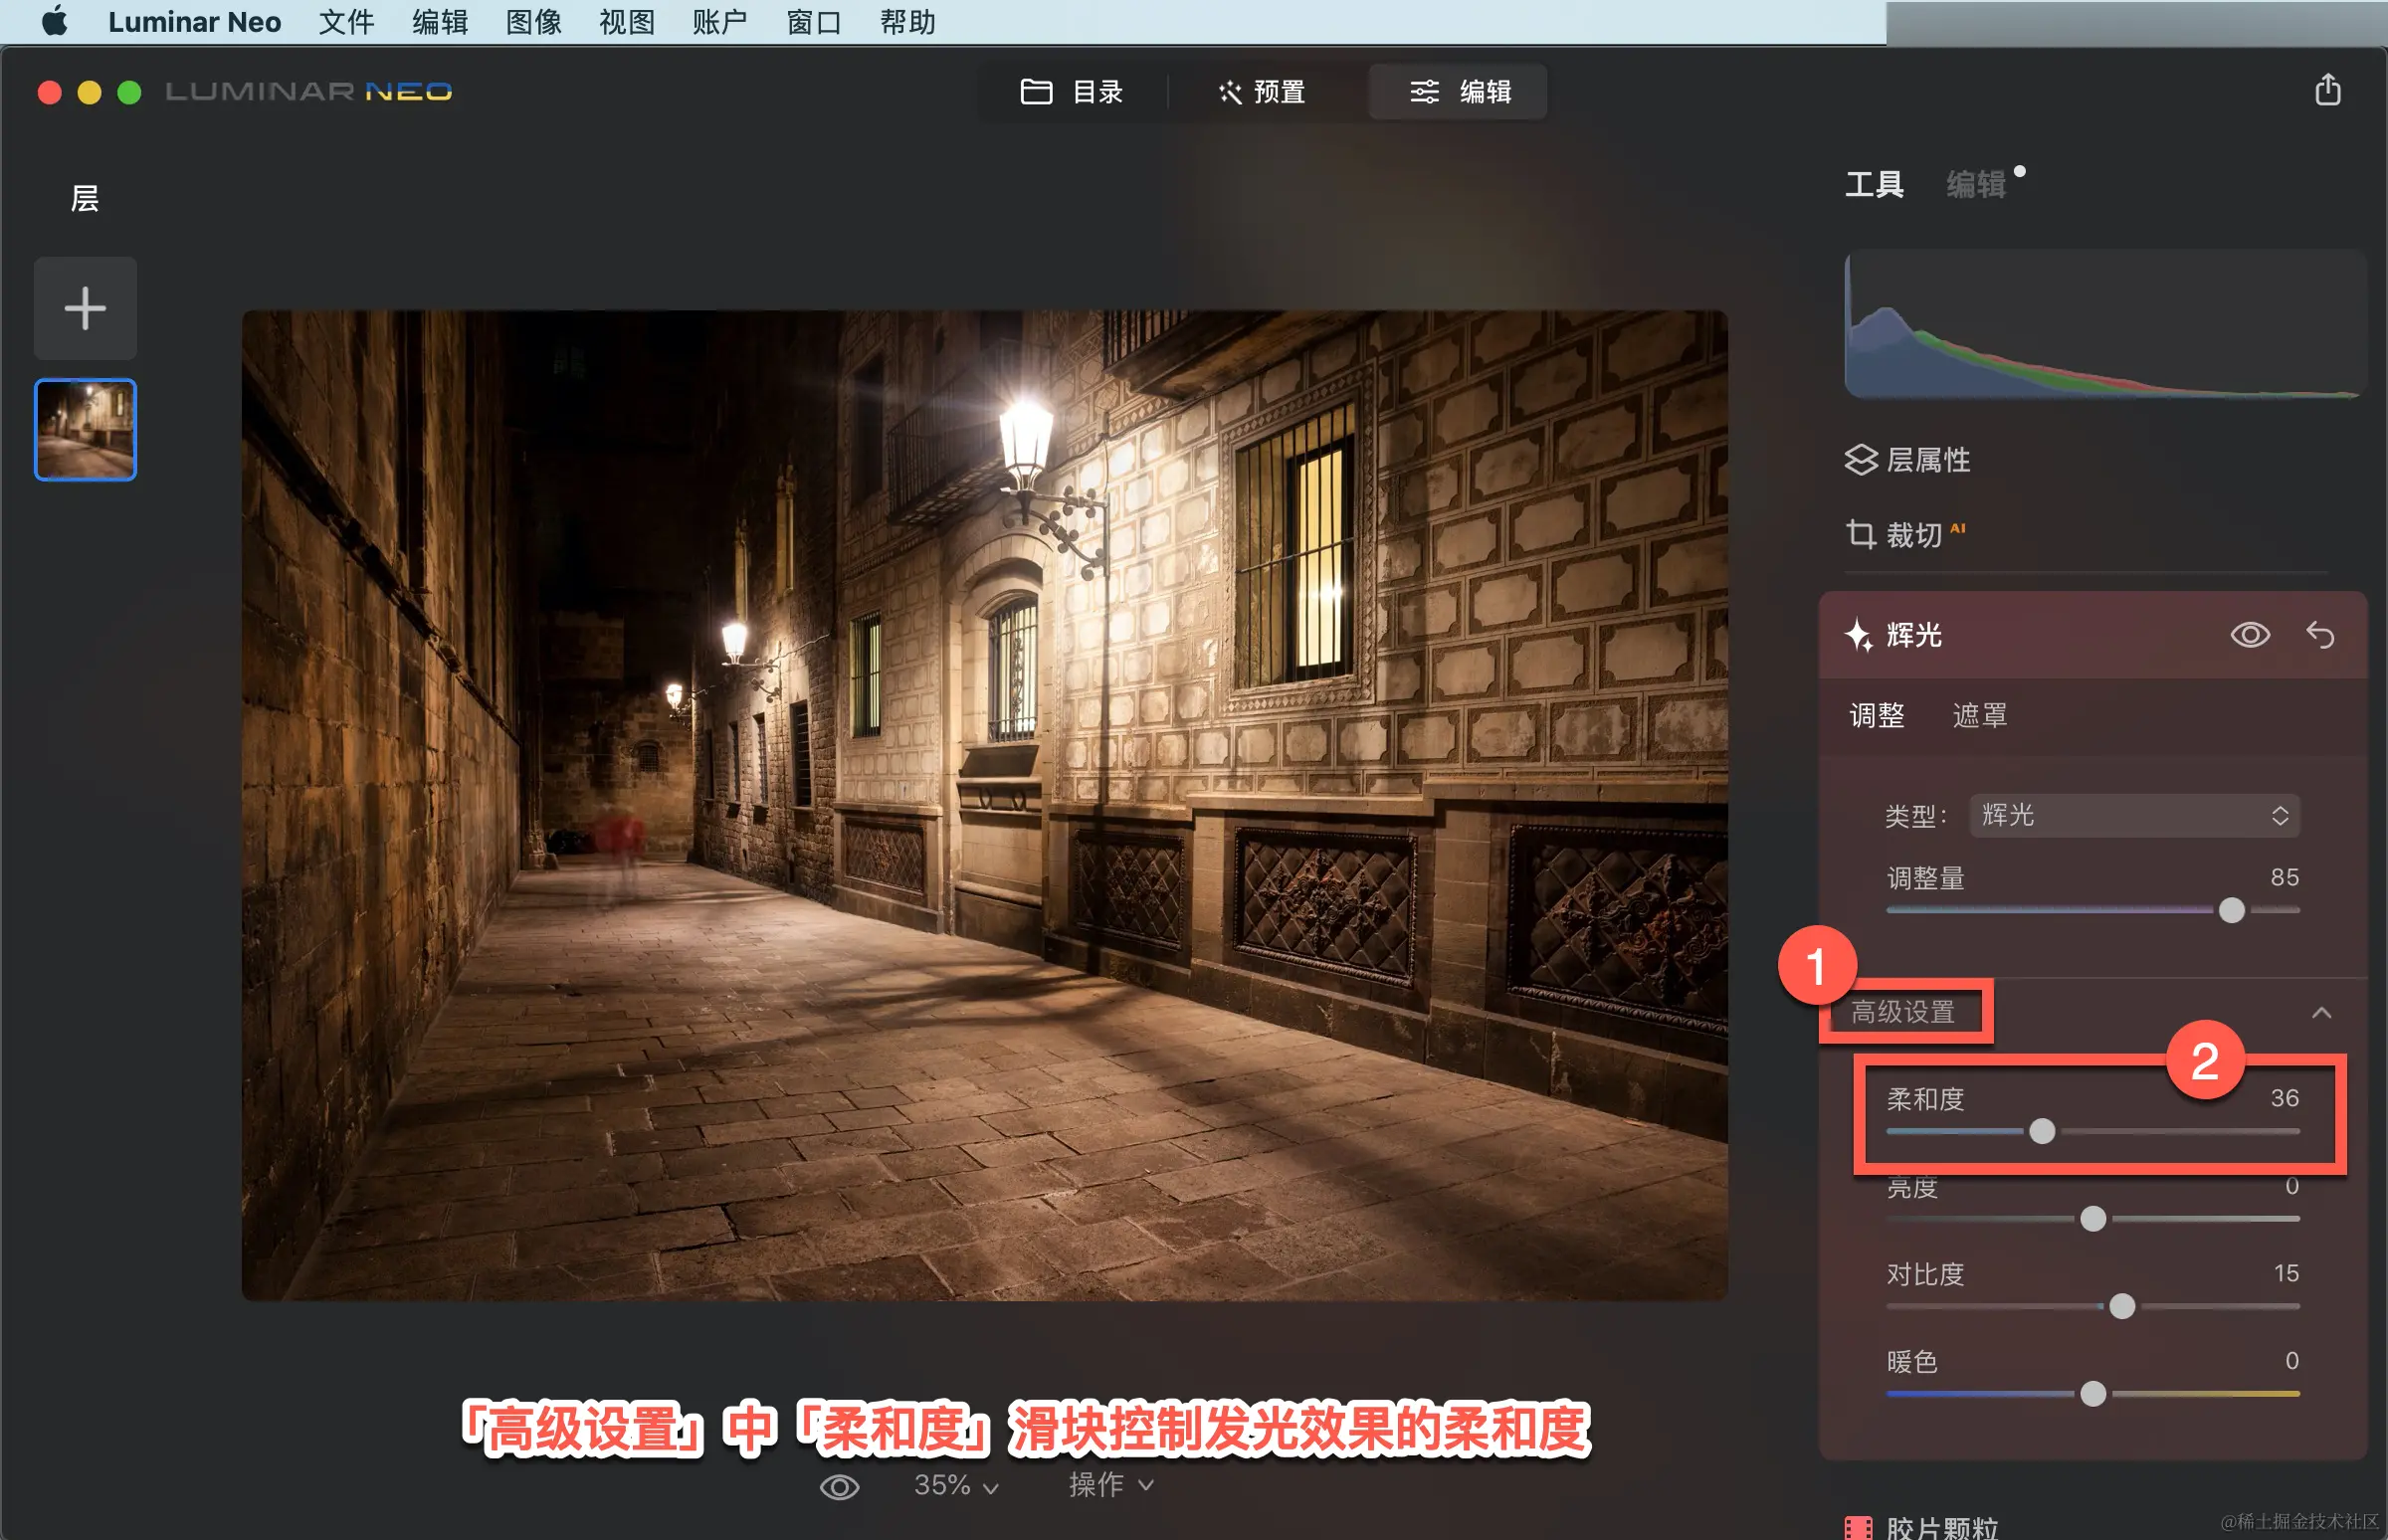
Task: Open 层属性 layer properties icon
Action: tap(1861, 460)
